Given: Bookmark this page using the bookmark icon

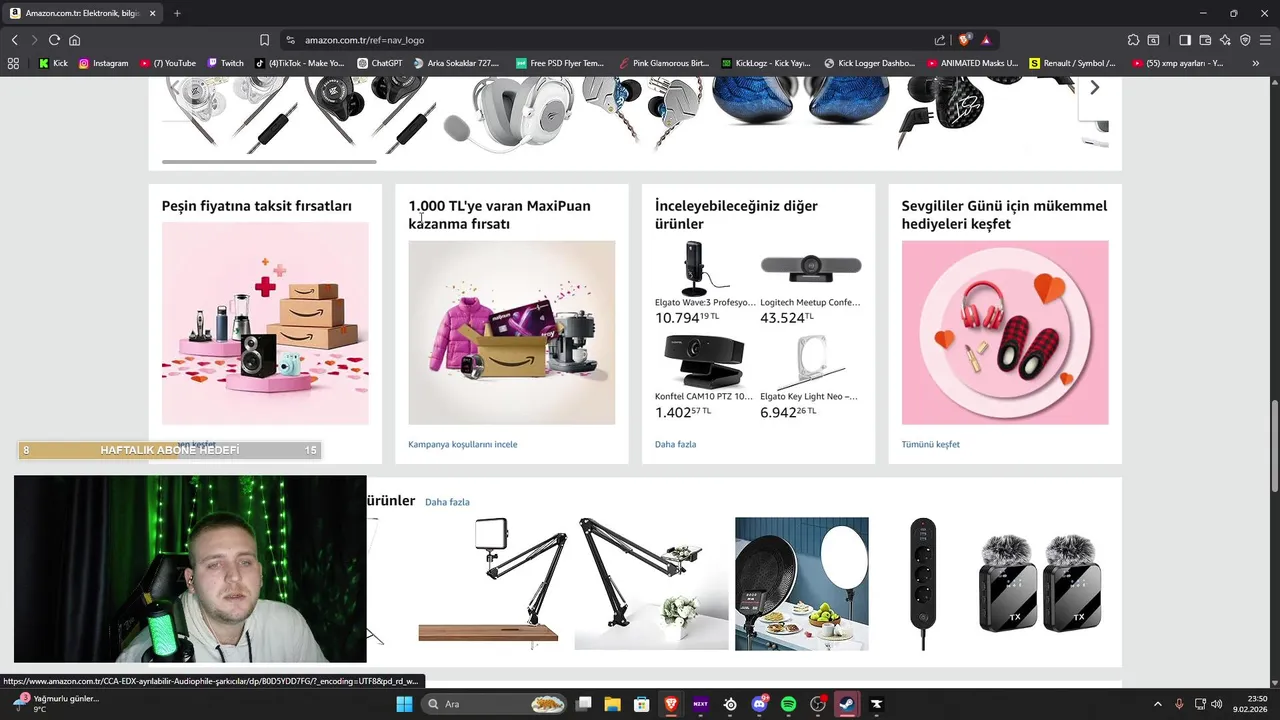Looking at the screenshot, I should [x=264, y=40].
